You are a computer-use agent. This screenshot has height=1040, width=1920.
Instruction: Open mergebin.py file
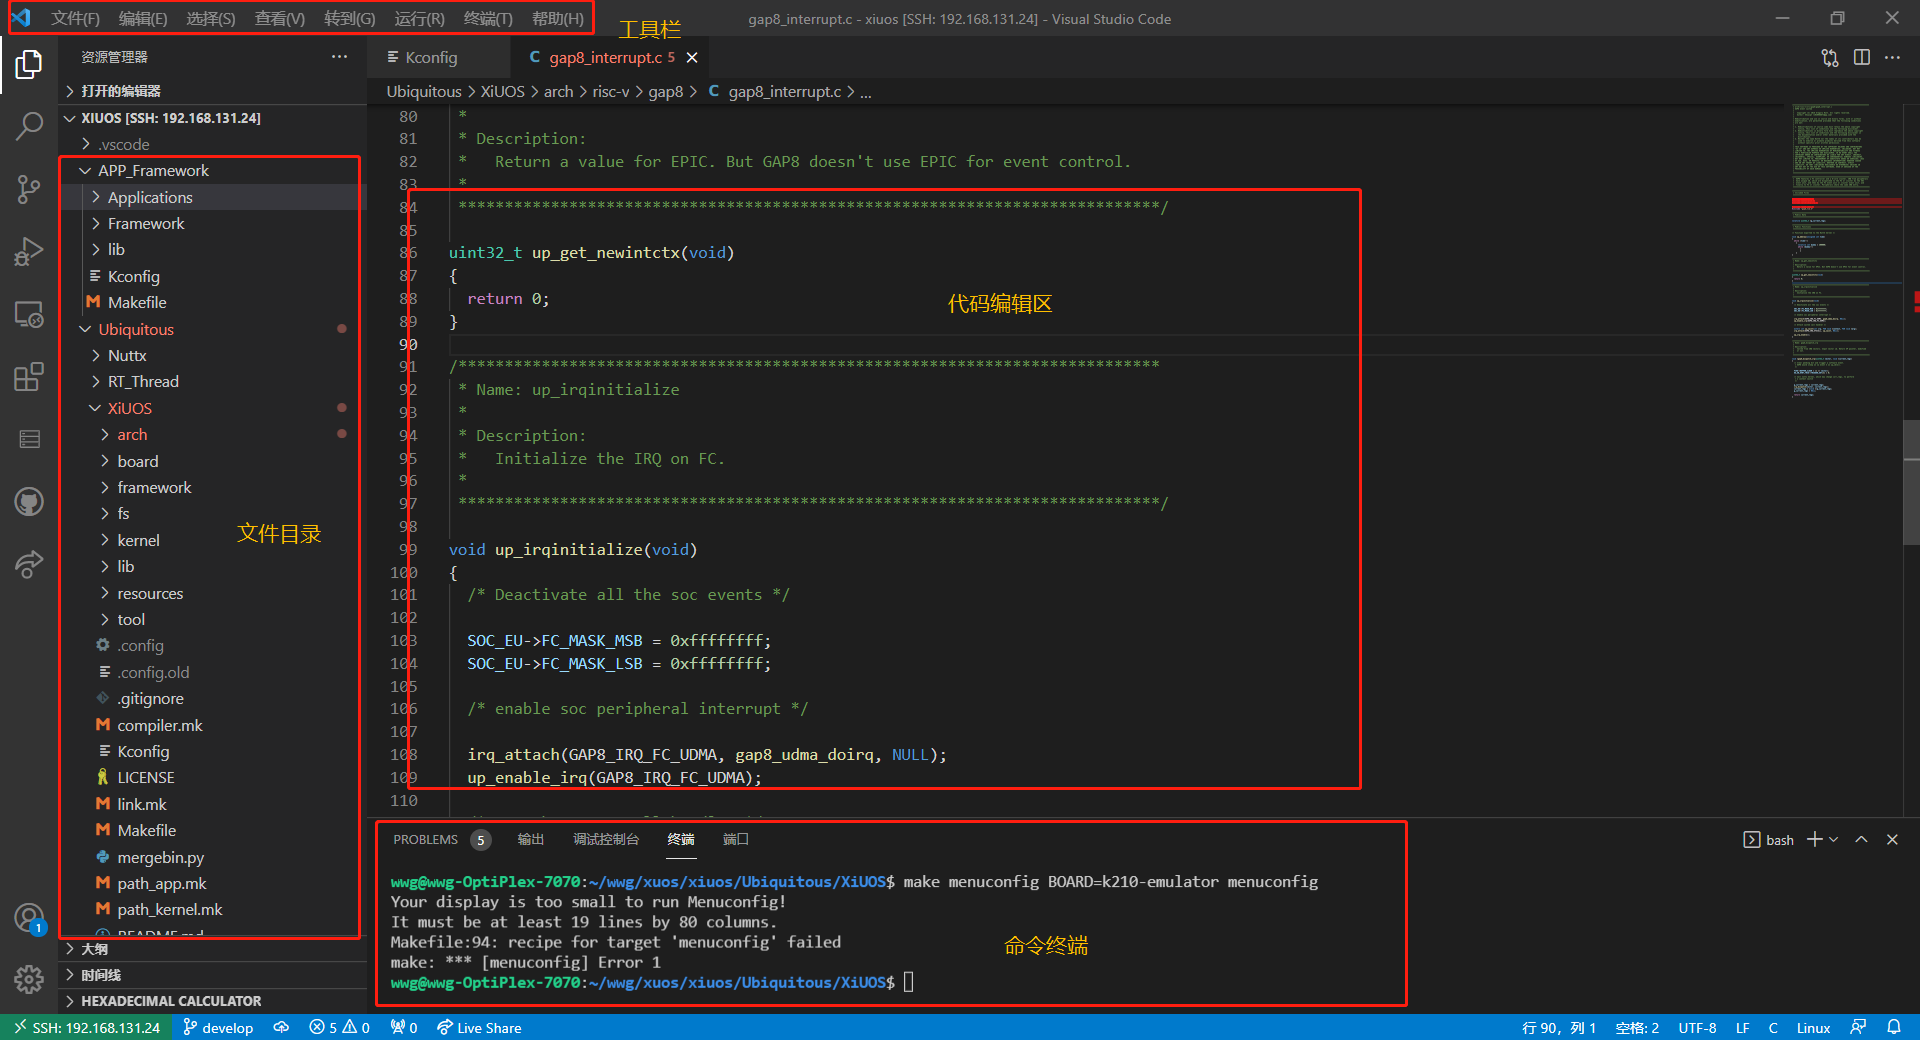[212, 858]
